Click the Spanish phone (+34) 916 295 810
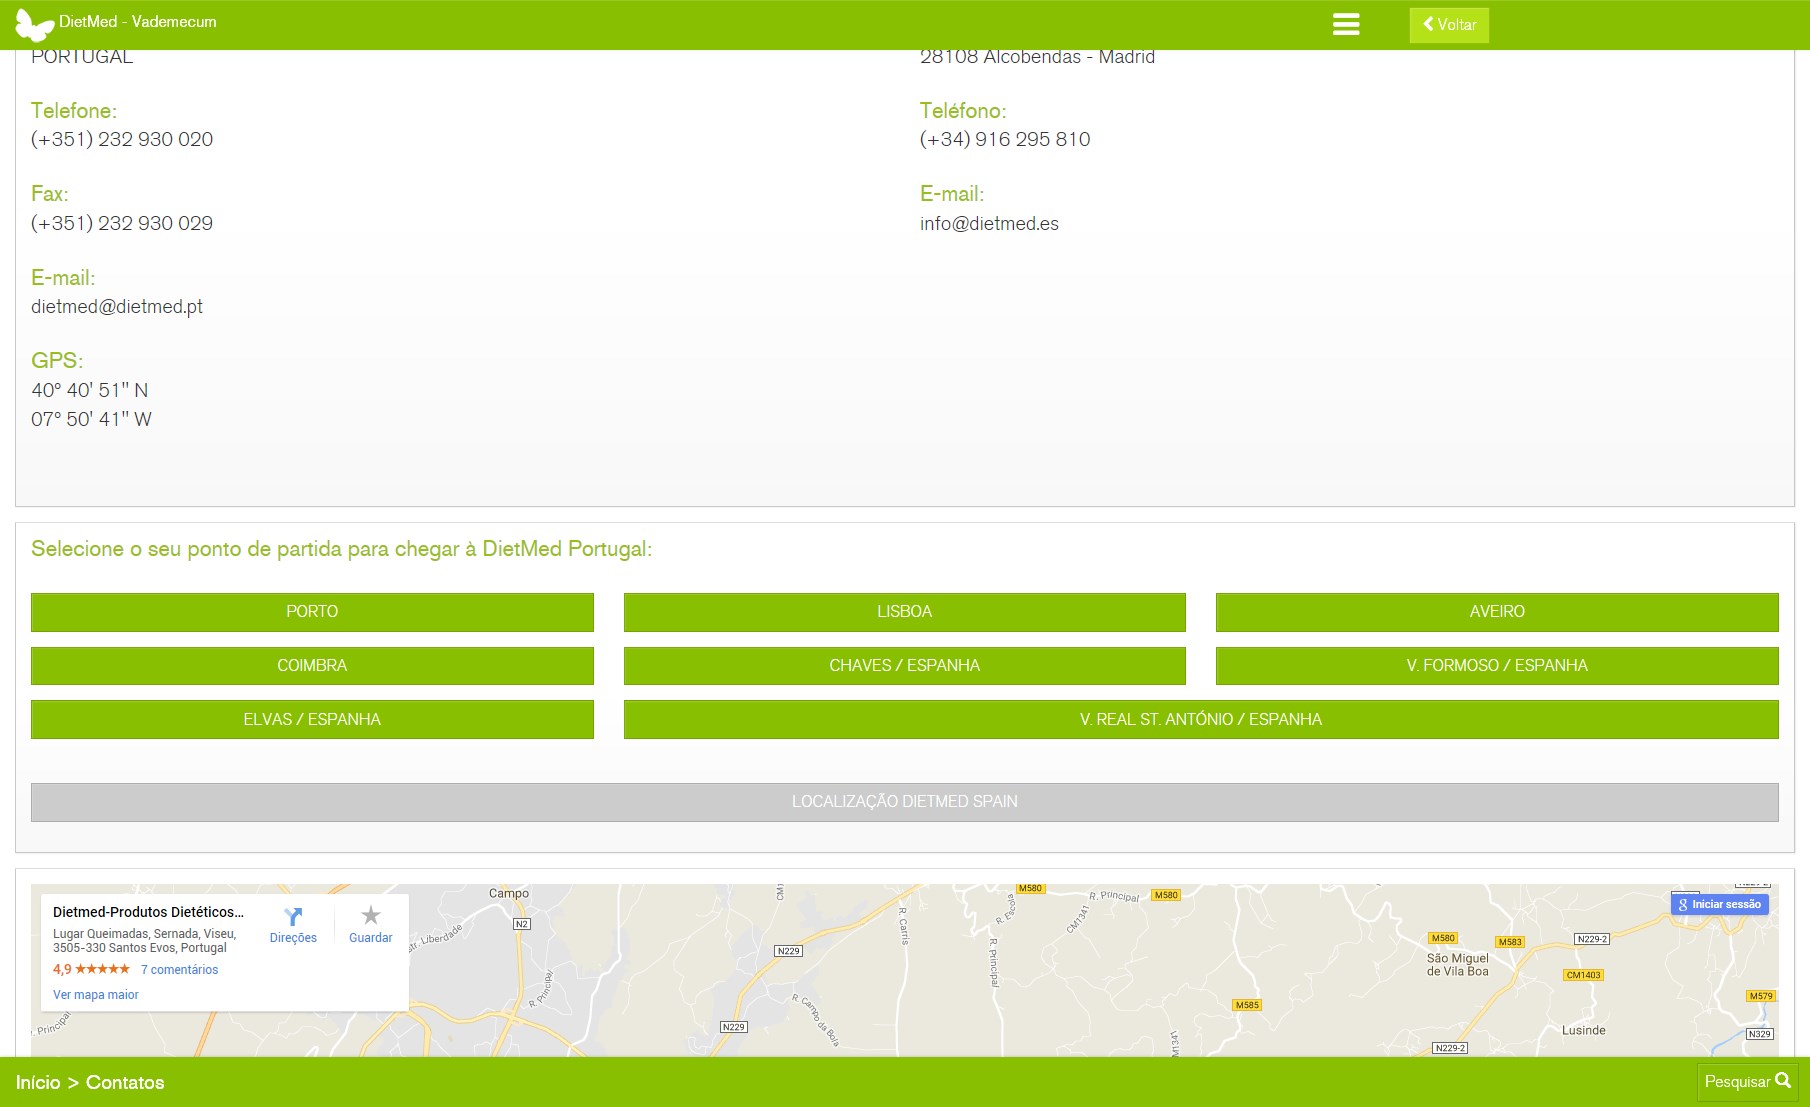Viewport: 1810px width, 1107px height. click(1005, 140)
